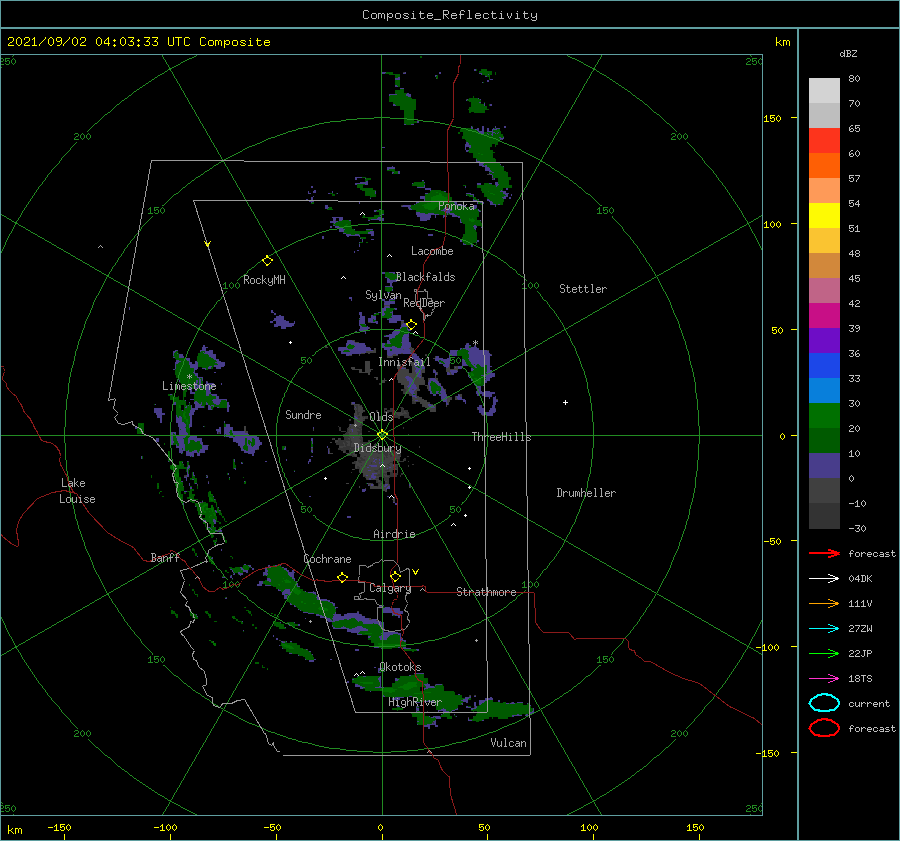
Task: Click the Lake Louise label
Action: 77,491
